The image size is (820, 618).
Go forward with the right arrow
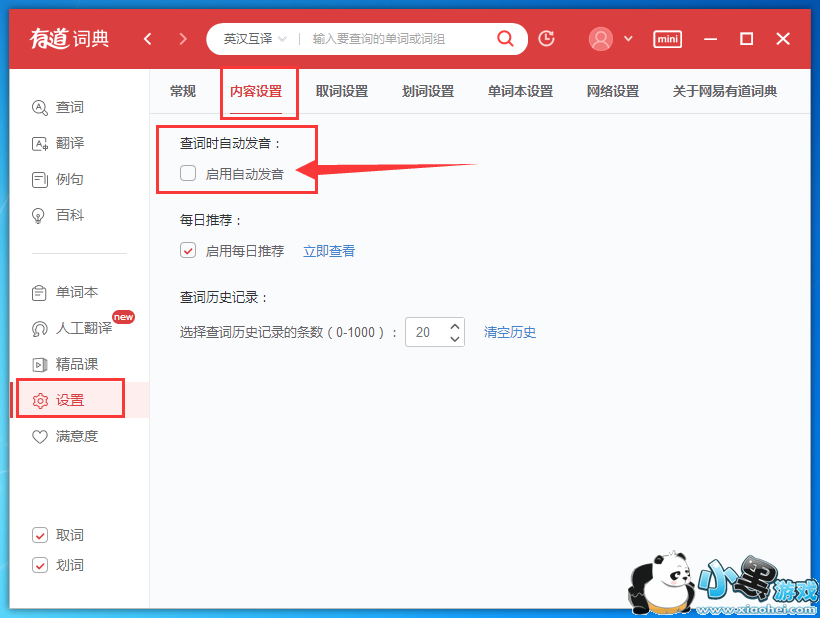pos(183,39)
